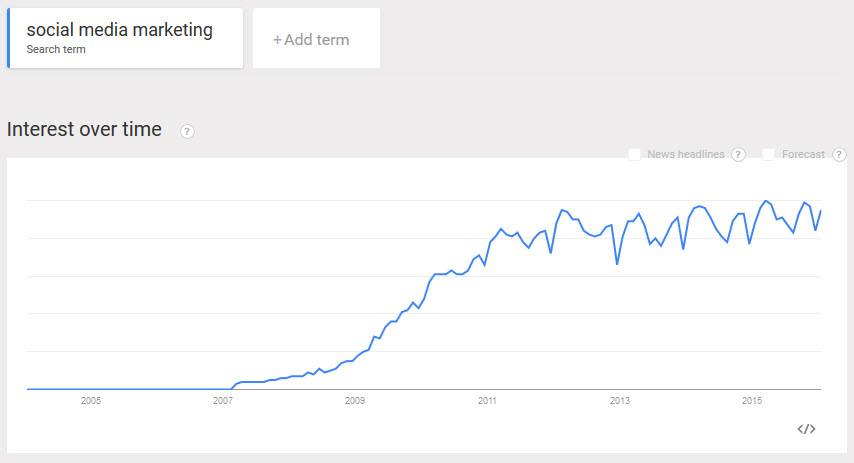The image size is (854, 463).
Task: Click the plus sign in Add term
Action: tap(277, 40)
